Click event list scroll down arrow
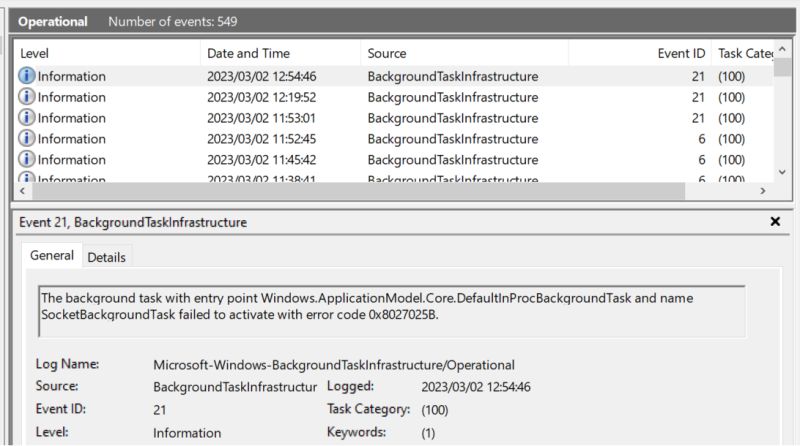This screenshot has height=446, width=800. click(782, 172)
